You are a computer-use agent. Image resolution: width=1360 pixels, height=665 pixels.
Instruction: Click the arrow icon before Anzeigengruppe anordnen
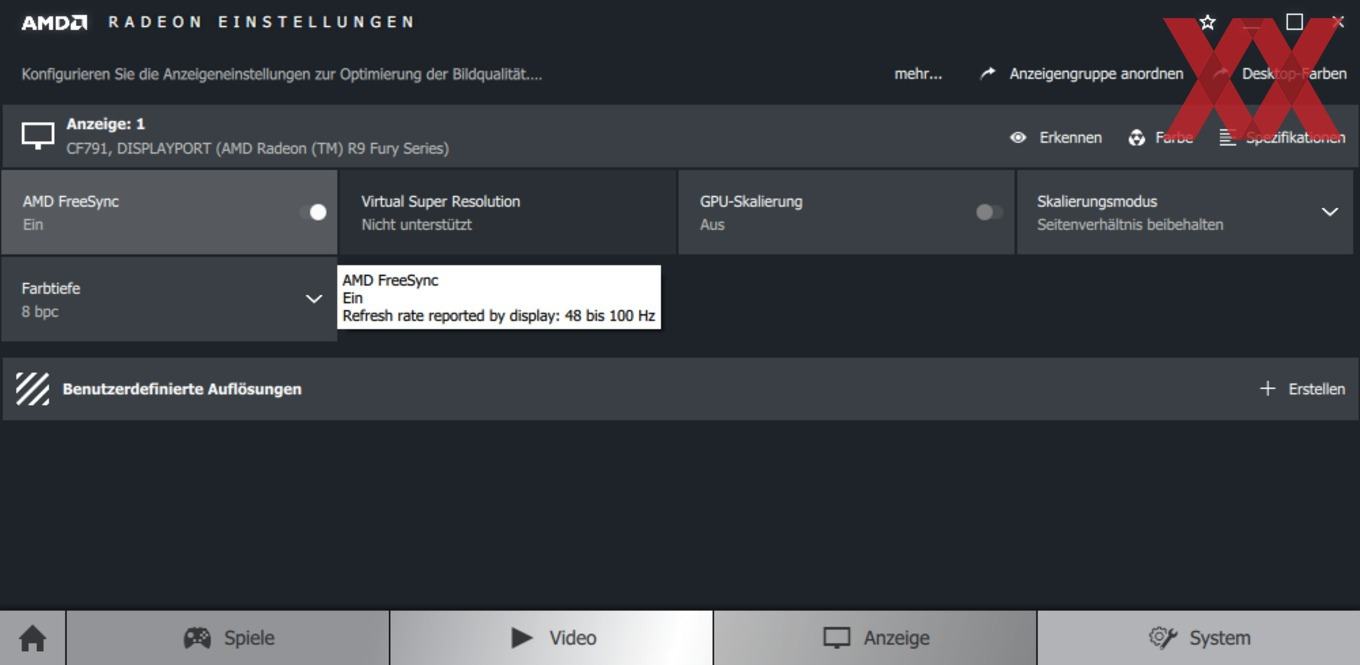[x=988, y=73]
